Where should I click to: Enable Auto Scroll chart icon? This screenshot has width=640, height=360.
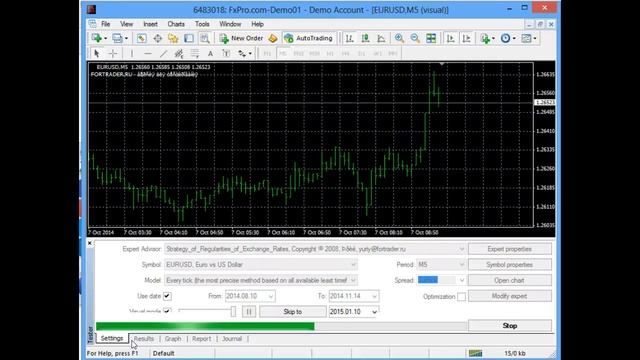point(451,38)
